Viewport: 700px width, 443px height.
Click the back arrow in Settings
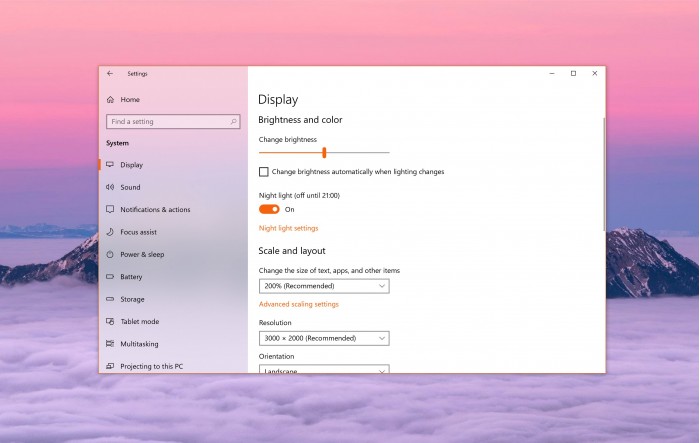[110, 73]
